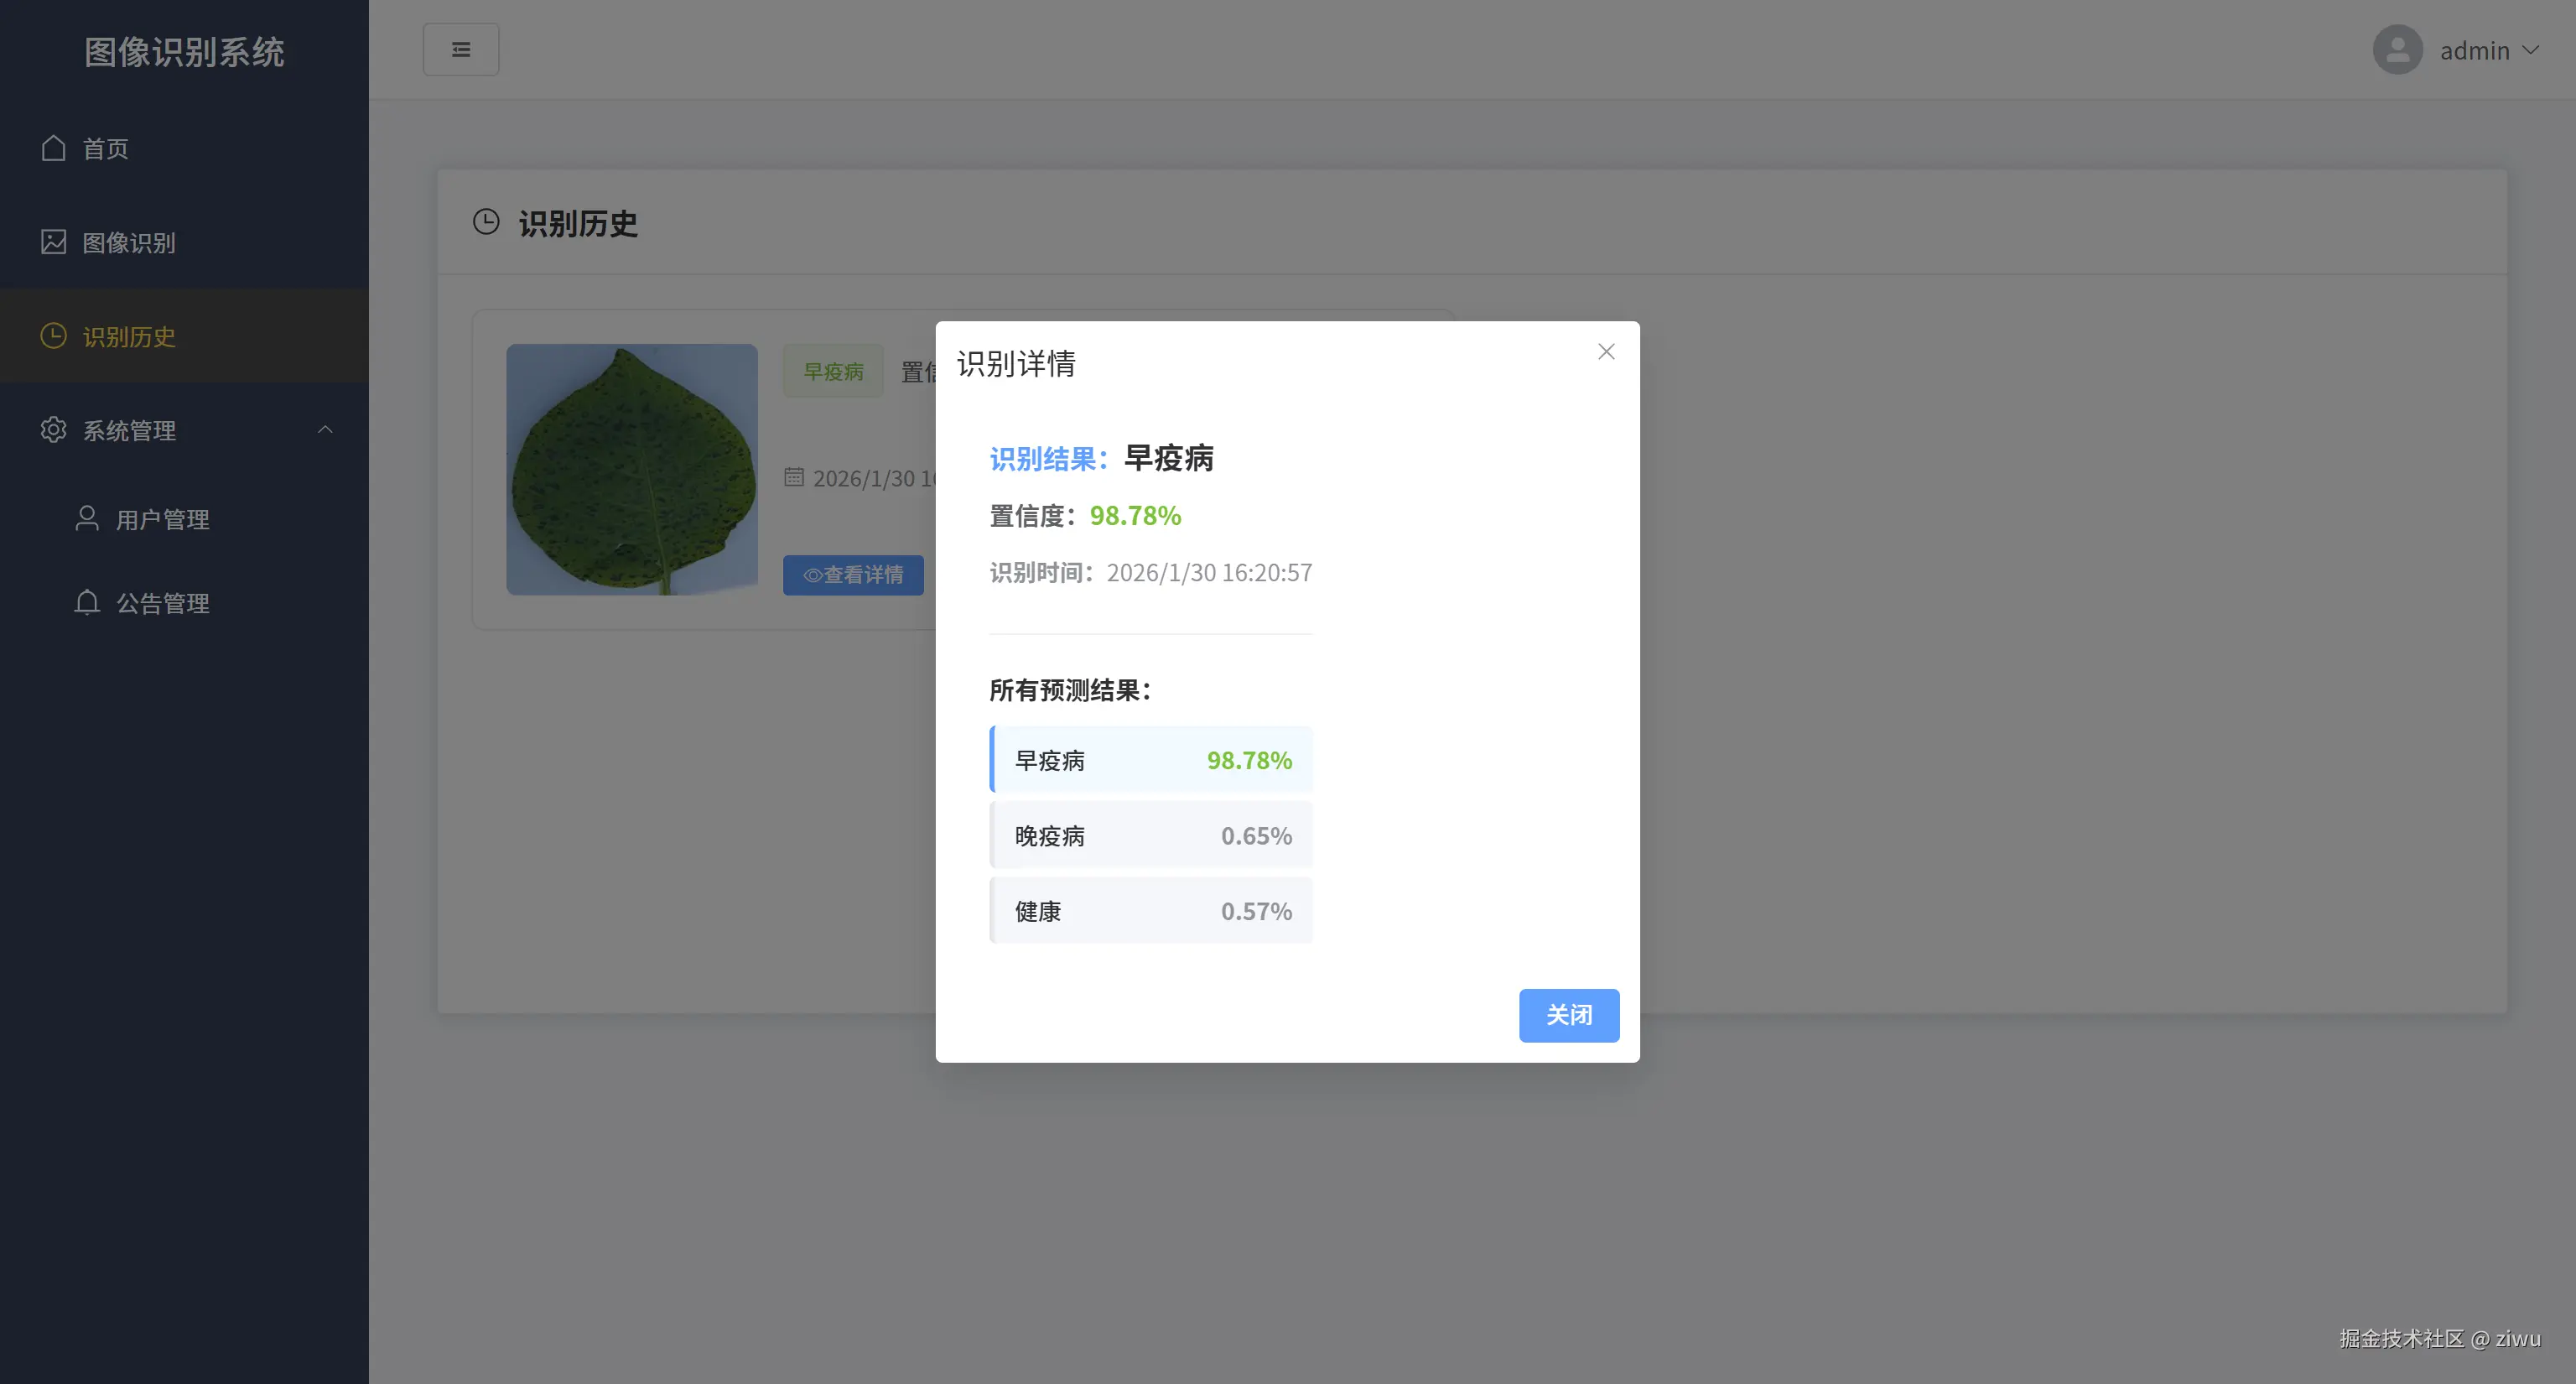Select the user icon next to 用户管理
This screenshot has width=2576, height=1384.
[x=86, y=518]
